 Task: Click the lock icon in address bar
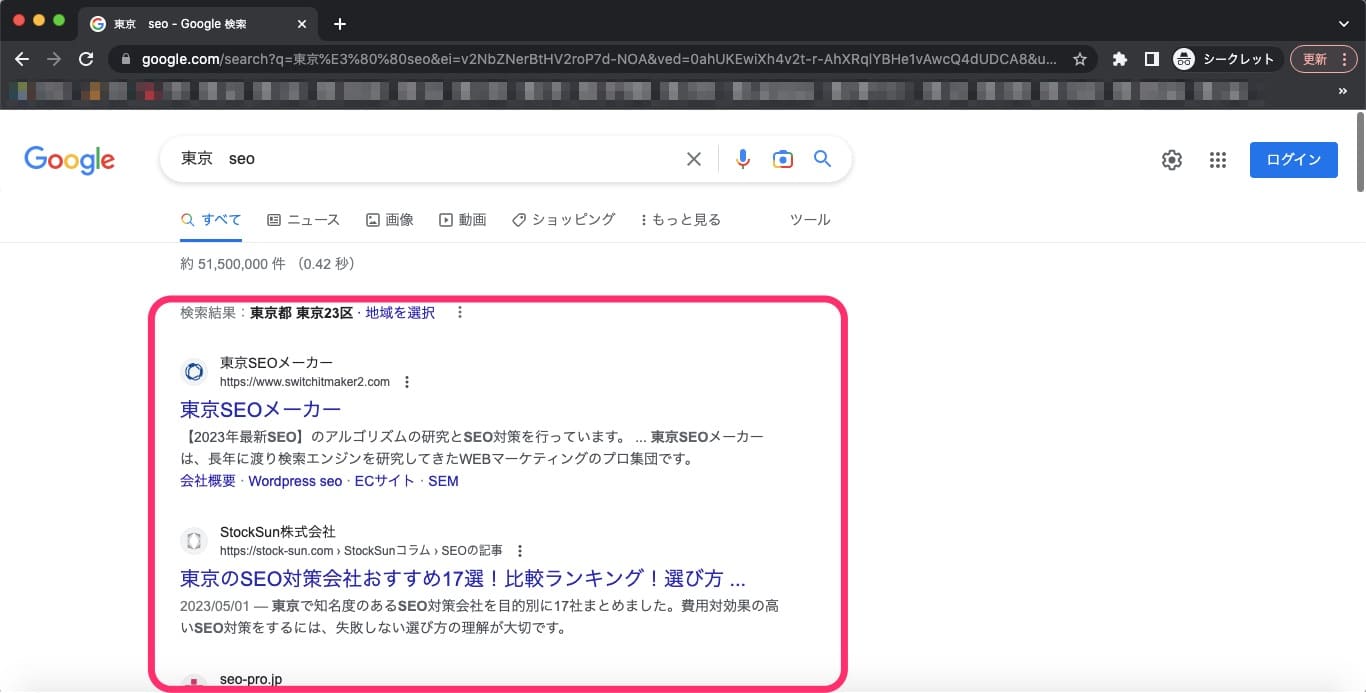tap(125, 59)
